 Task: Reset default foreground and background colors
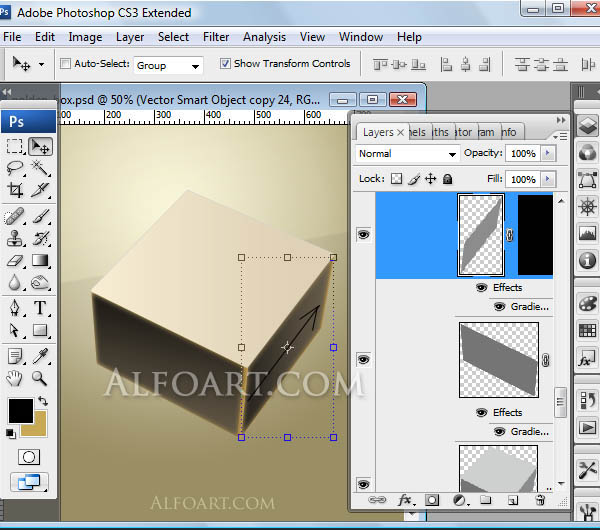pyautogui.click(x=11, y=434)
